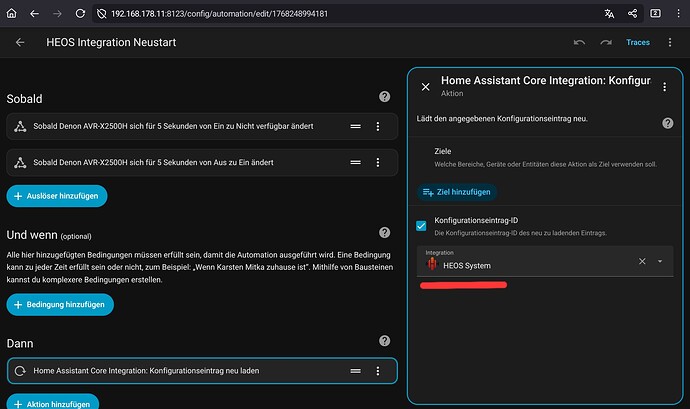Click Auslöser hinzufügen button

click(57, 196)
